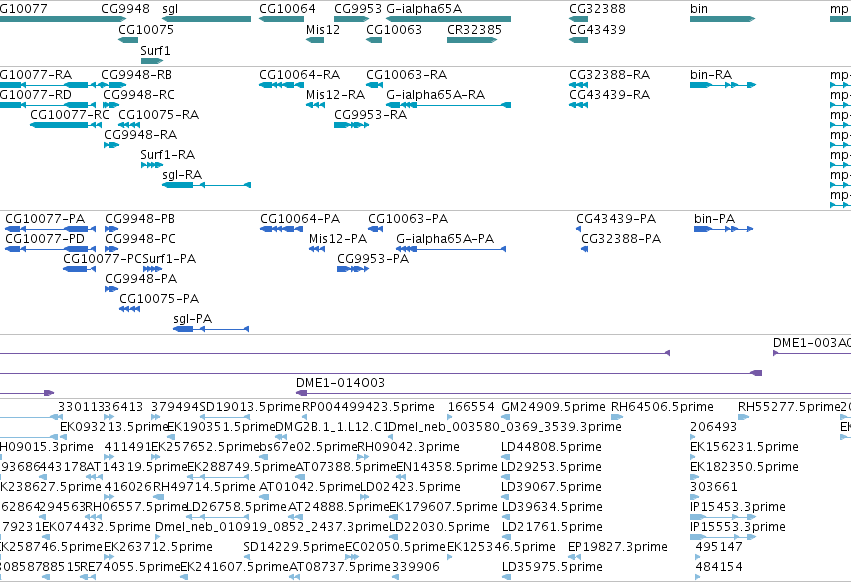Click the IP15453.3prime EST label
This screenshot has height=582, width=851.
(x=738, y=507)
